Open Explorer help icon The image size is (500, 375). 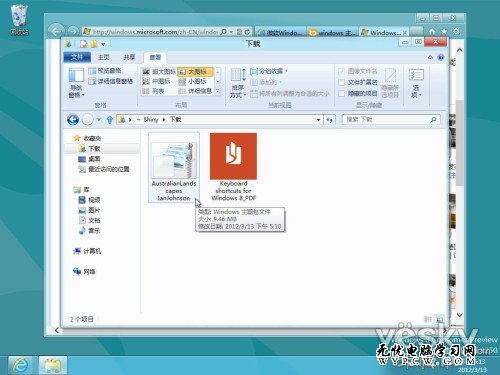tap(441, 57)
